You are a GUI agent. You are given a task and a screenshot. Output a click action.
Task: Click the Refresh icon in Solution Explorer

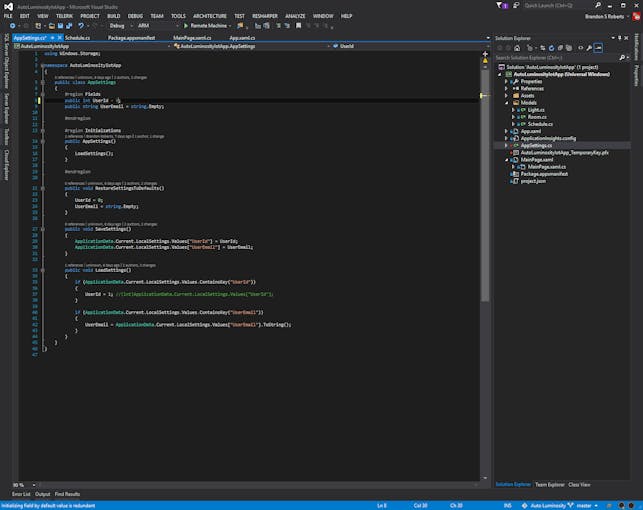(552, 48)
